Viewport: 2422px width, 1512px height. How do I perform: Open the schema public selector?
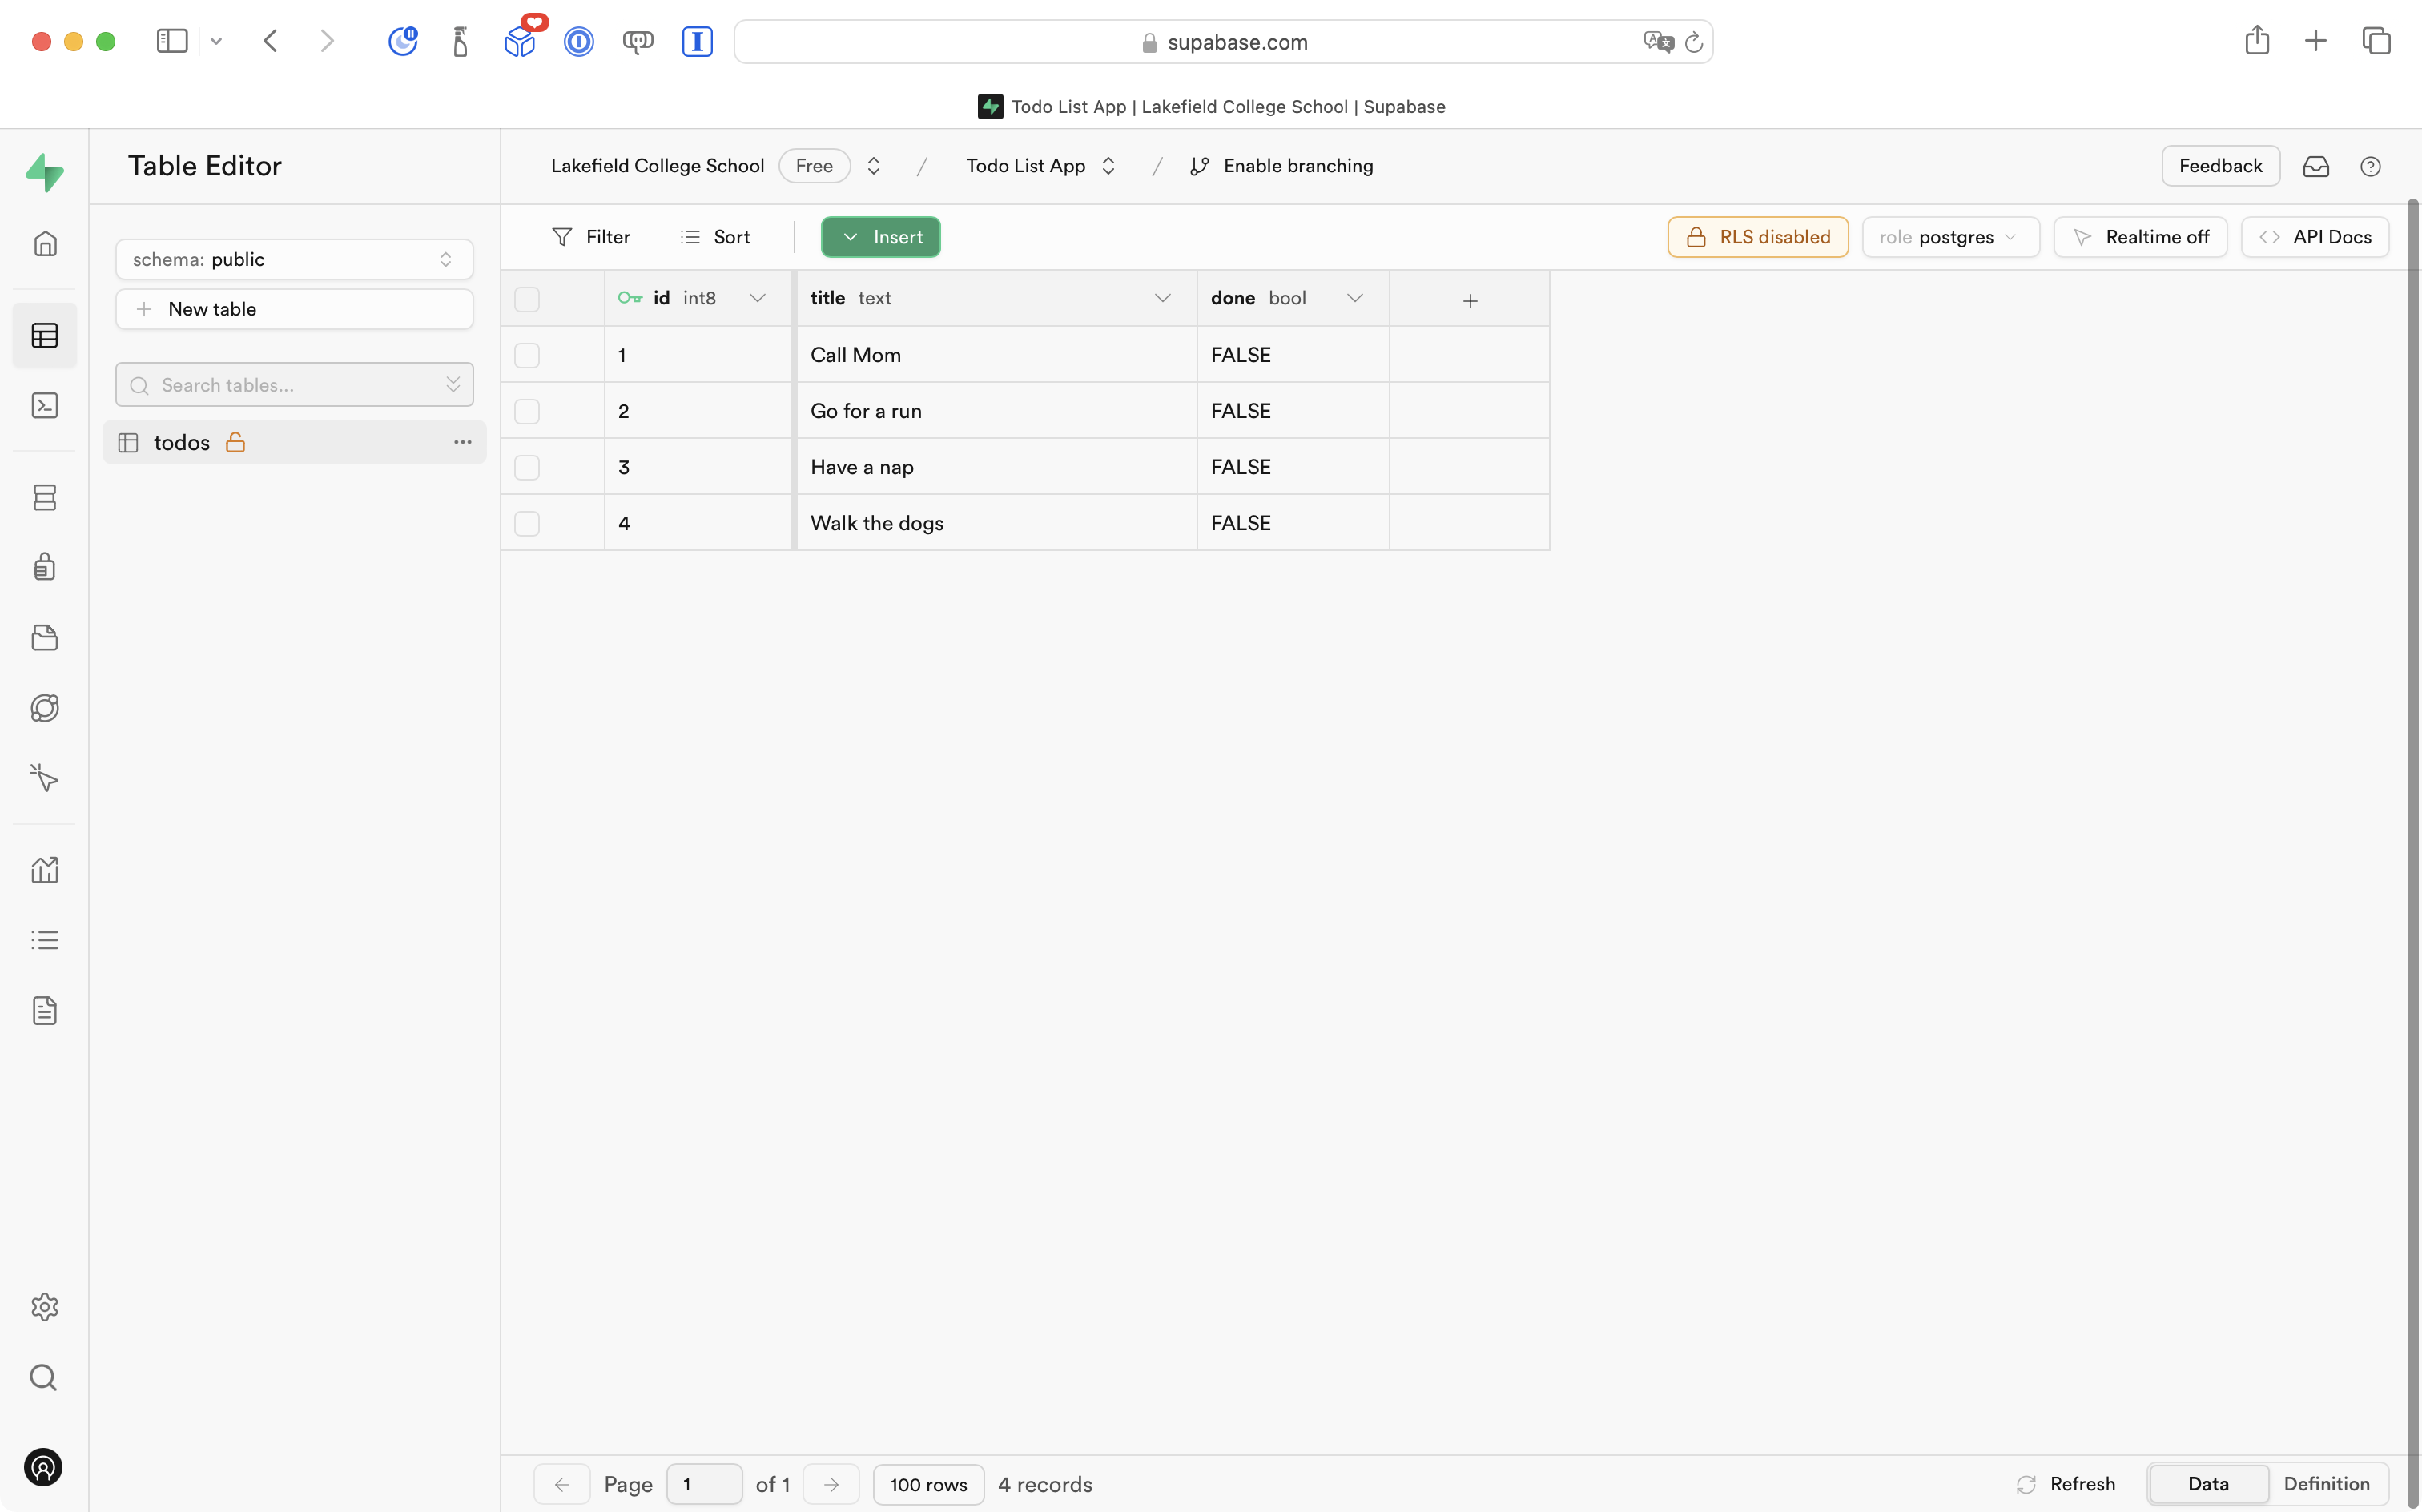294,259
